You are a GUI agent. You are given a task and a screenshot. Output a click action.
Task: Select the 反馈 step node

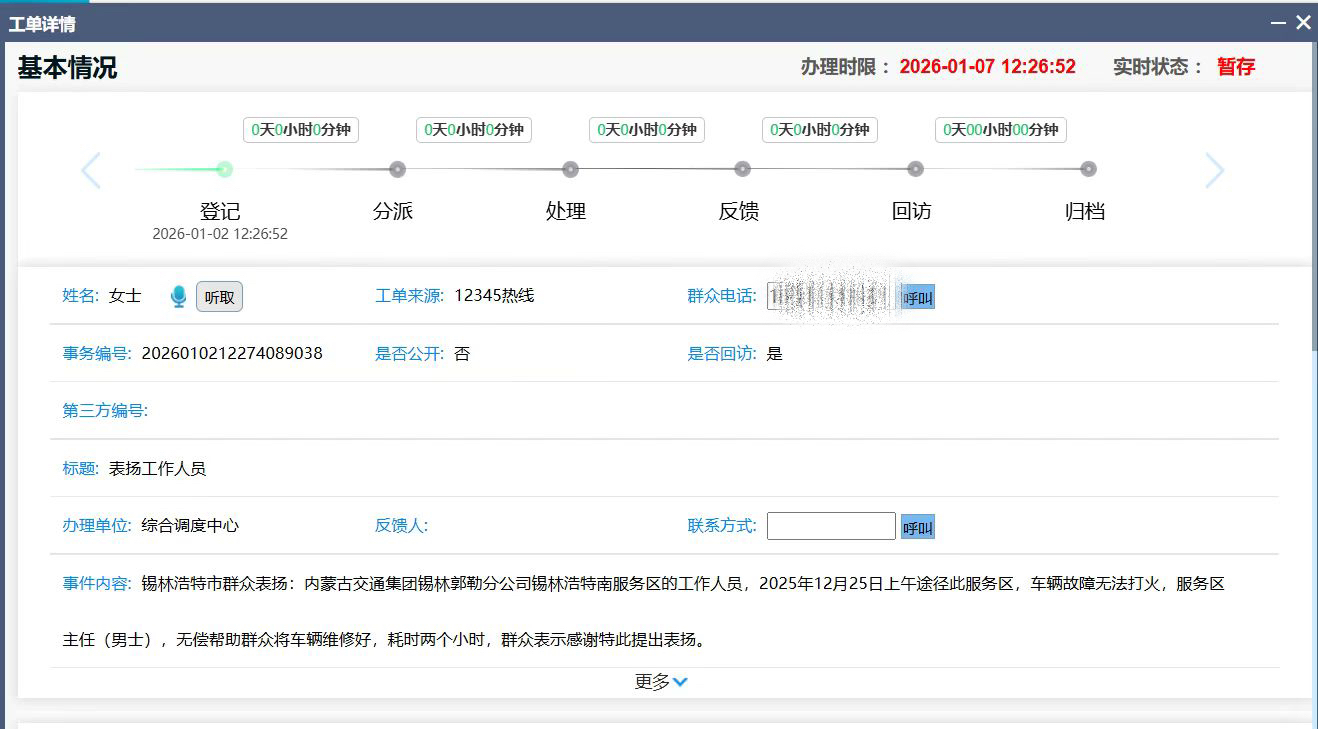tap(742, 169)
